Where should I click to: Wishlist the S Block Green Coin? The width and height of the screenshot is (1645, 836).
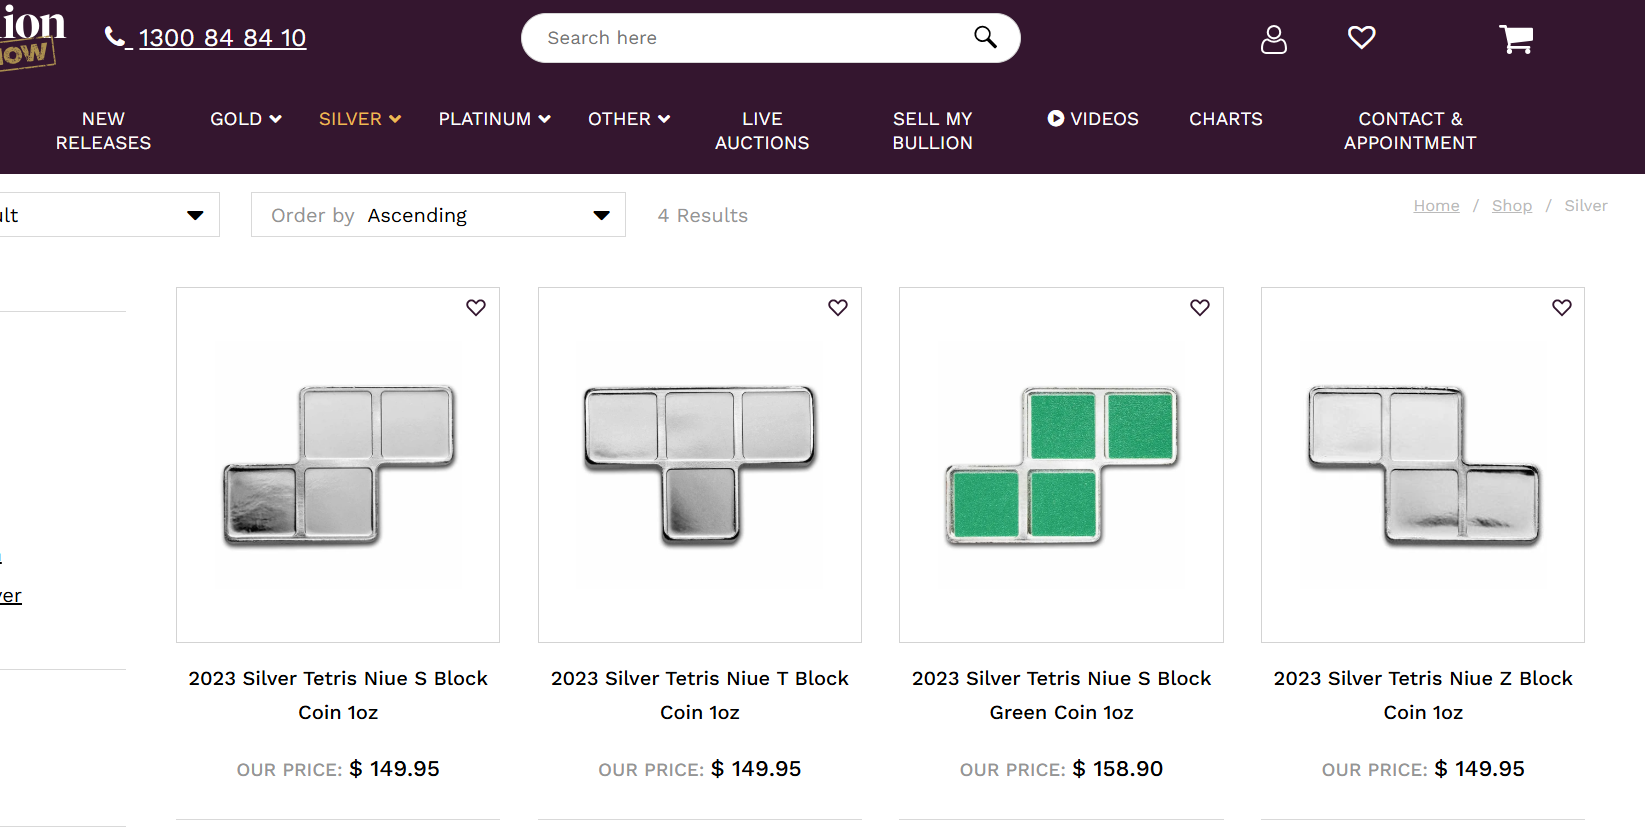pyautogui.click(x=1200, y=308)
